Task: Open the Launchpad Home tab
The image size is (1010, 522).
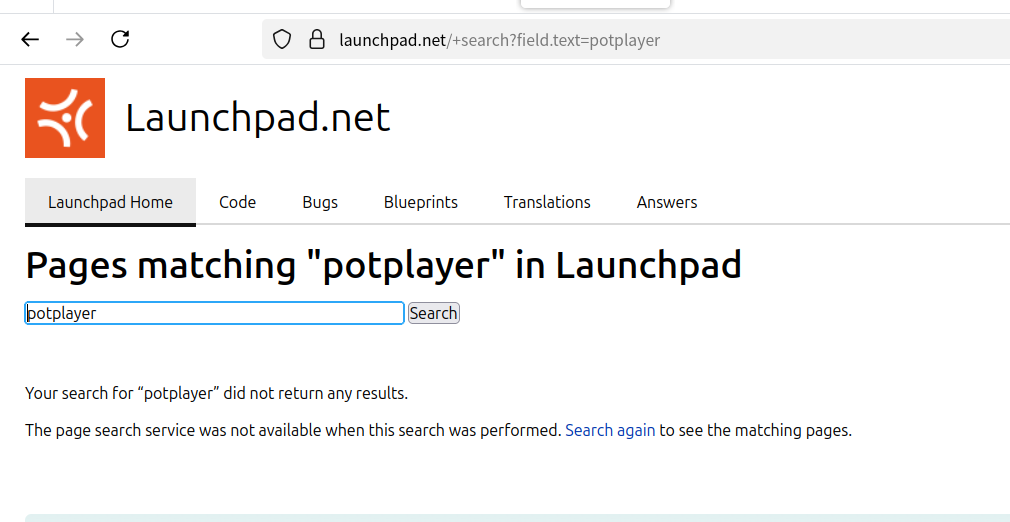Action: [x=110, y=202]
